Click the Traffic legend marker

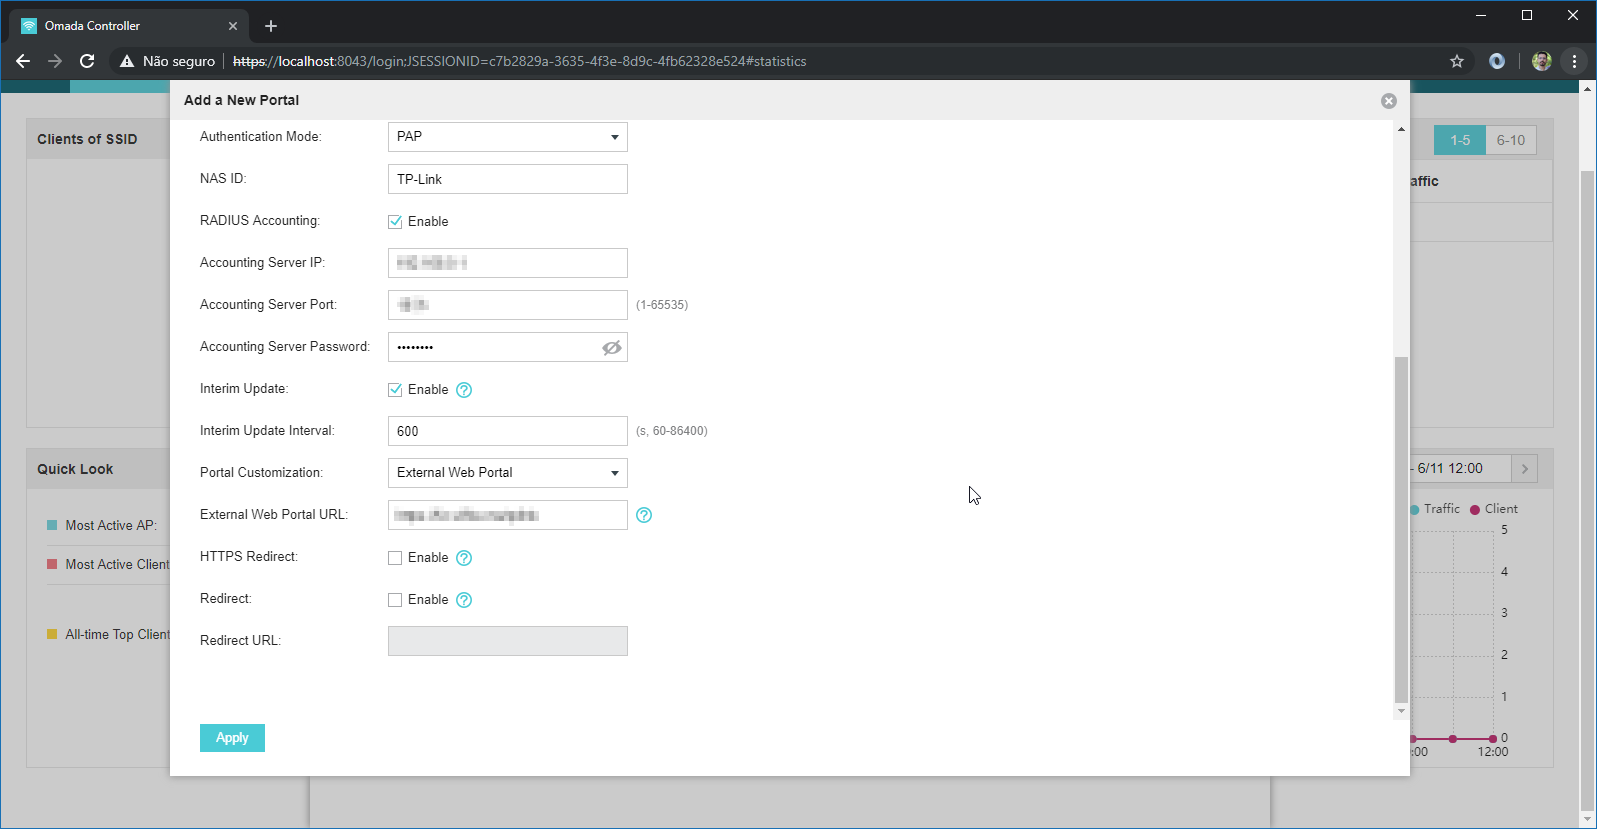click(x=1415, y=510)
